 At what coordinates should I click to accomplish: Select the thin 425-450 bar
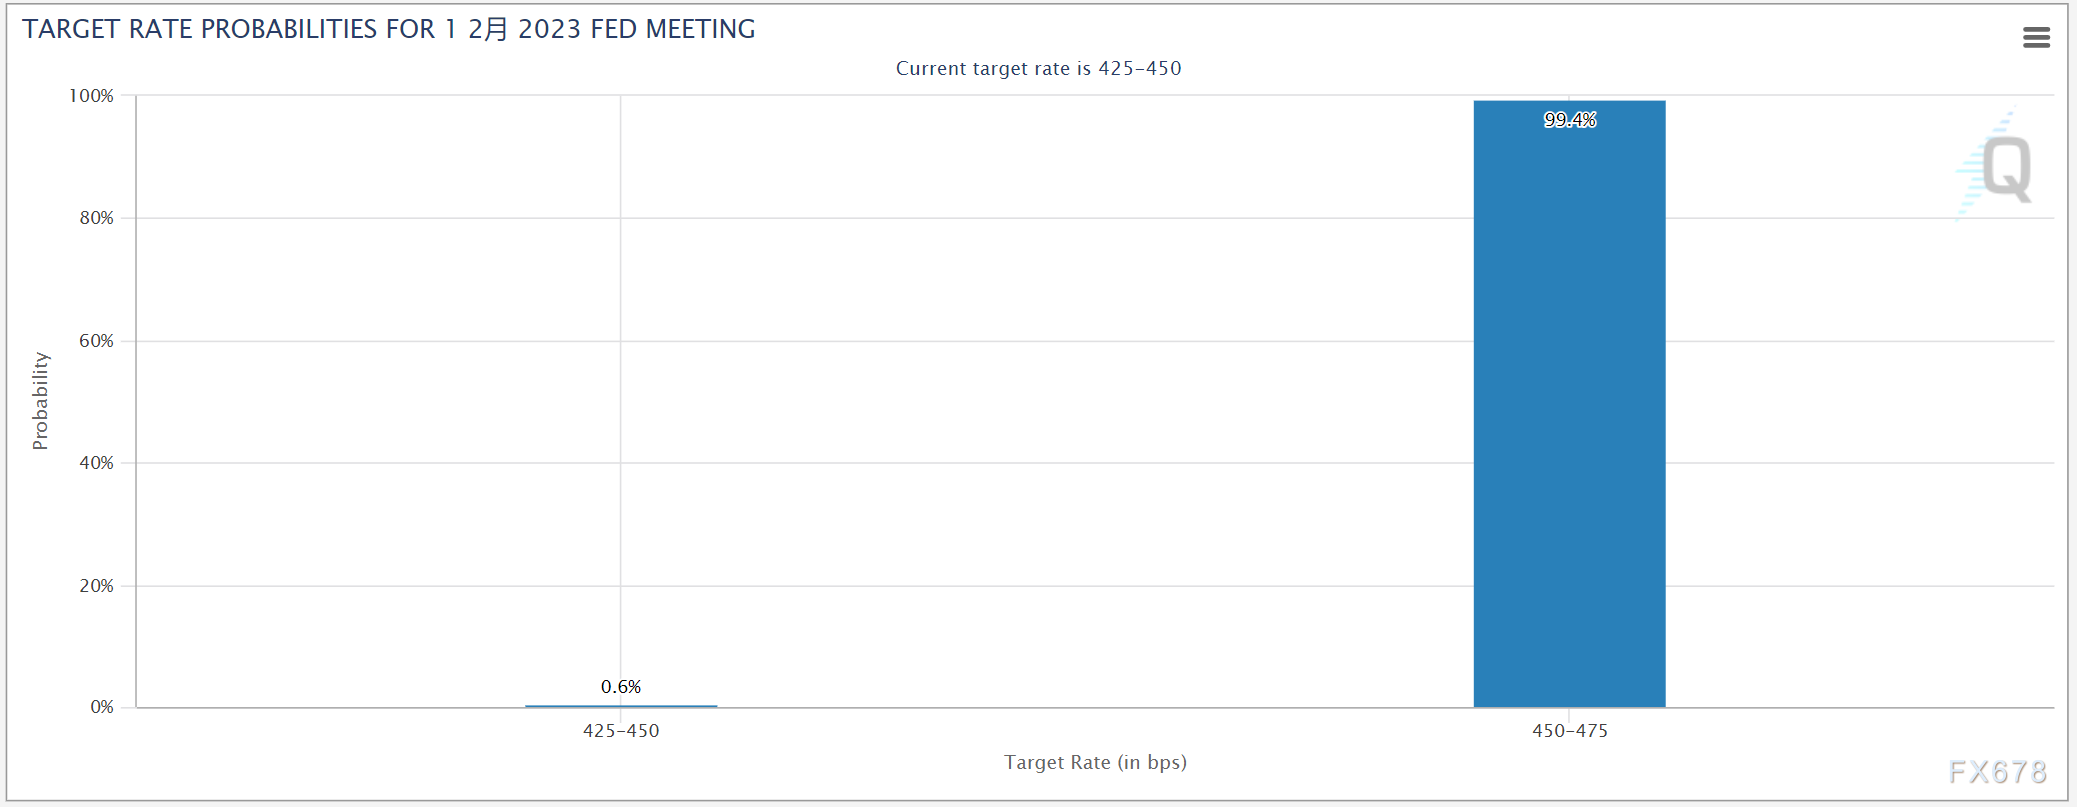click(621, 706)
